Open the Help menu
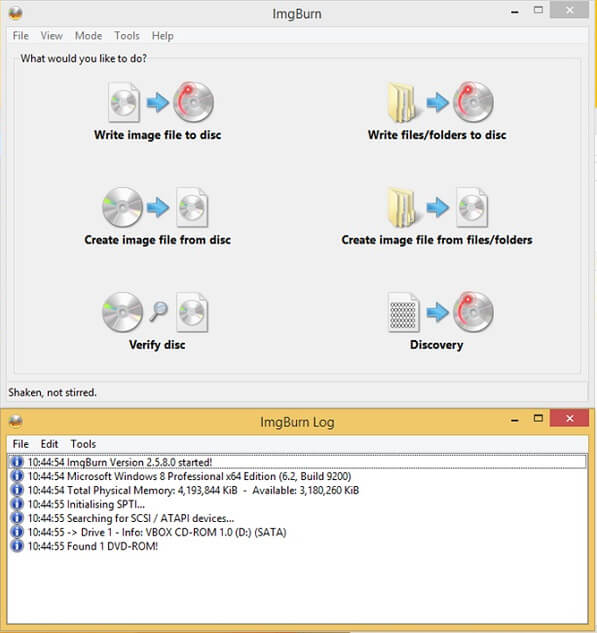This screenshot has width=597, height=633. coord(163,36)
